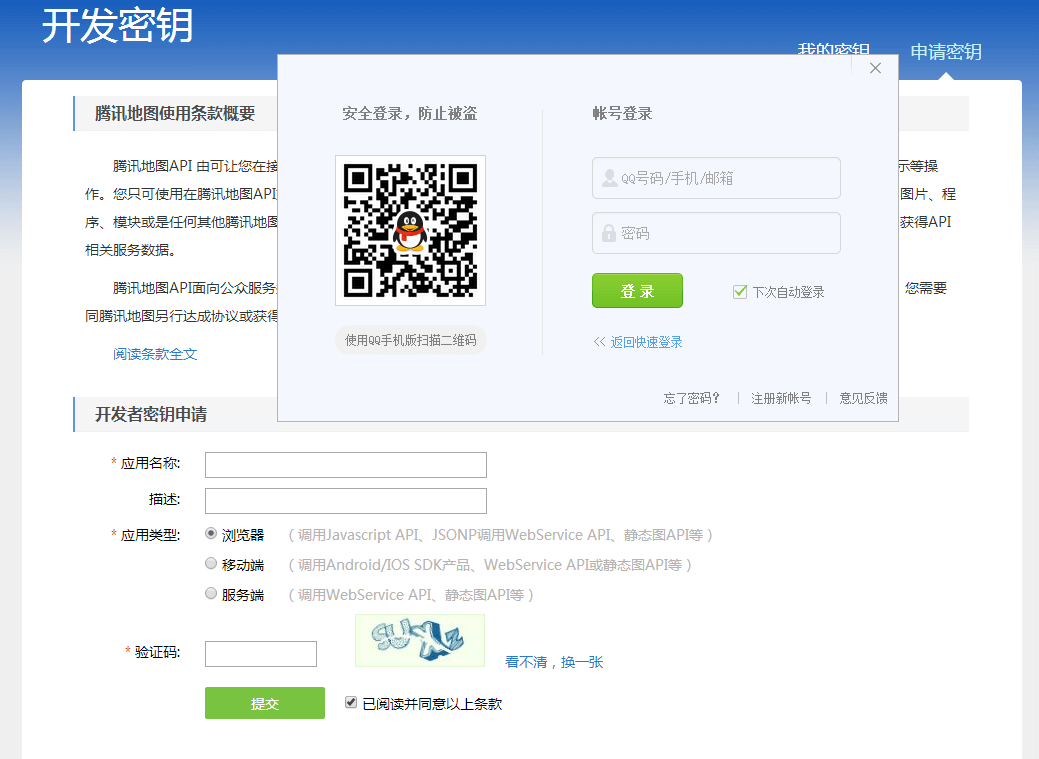Open the 注册新帐号 link
The image size is (1039, 759).
[x=781, y=398]
